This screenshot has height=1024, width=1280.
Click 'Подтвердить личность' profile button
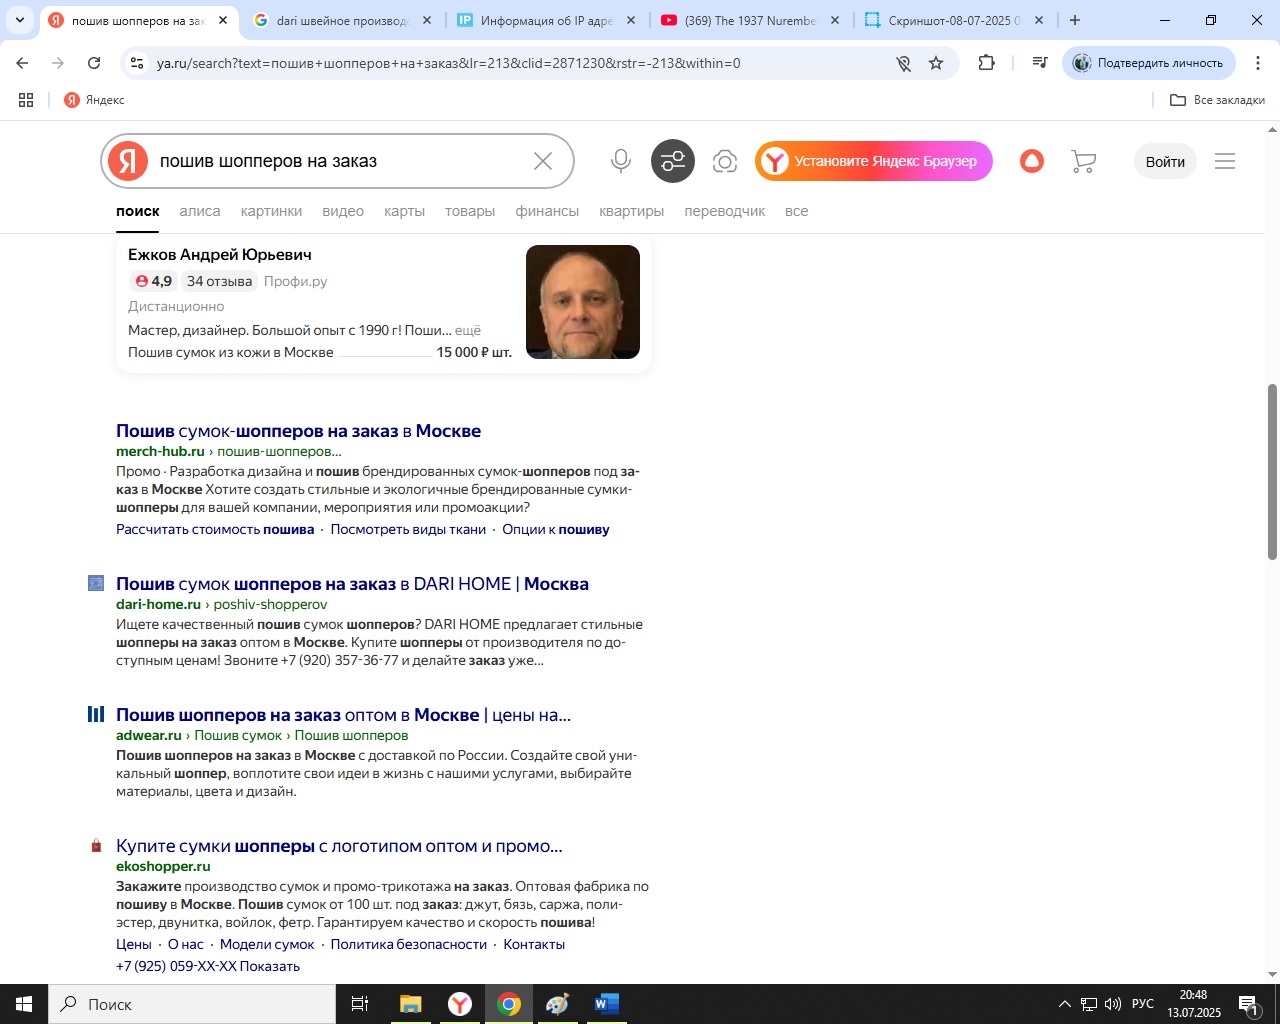coord(1149,63)
